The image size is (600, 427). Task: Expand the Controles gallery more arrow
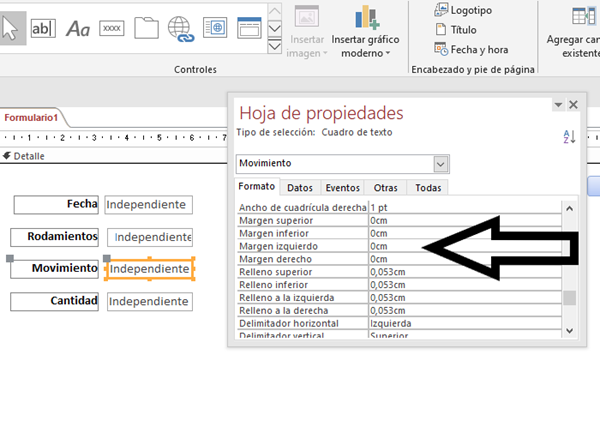[275, 46]
